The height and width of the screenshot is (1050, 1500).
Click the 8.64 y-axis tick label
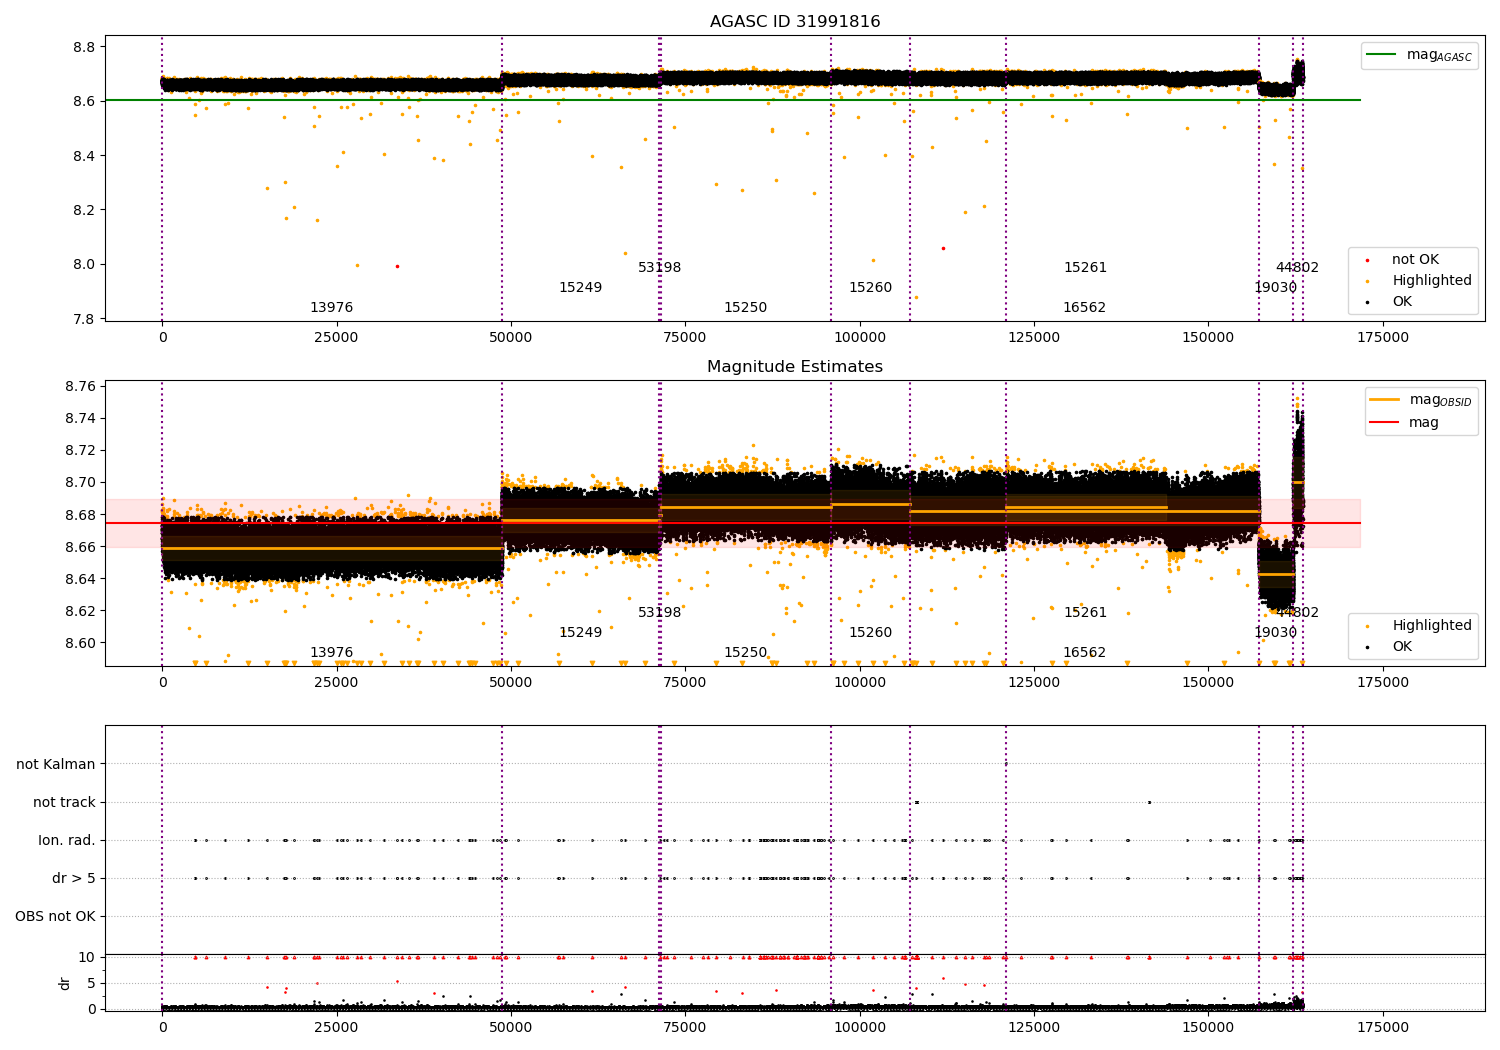(79, 579)
